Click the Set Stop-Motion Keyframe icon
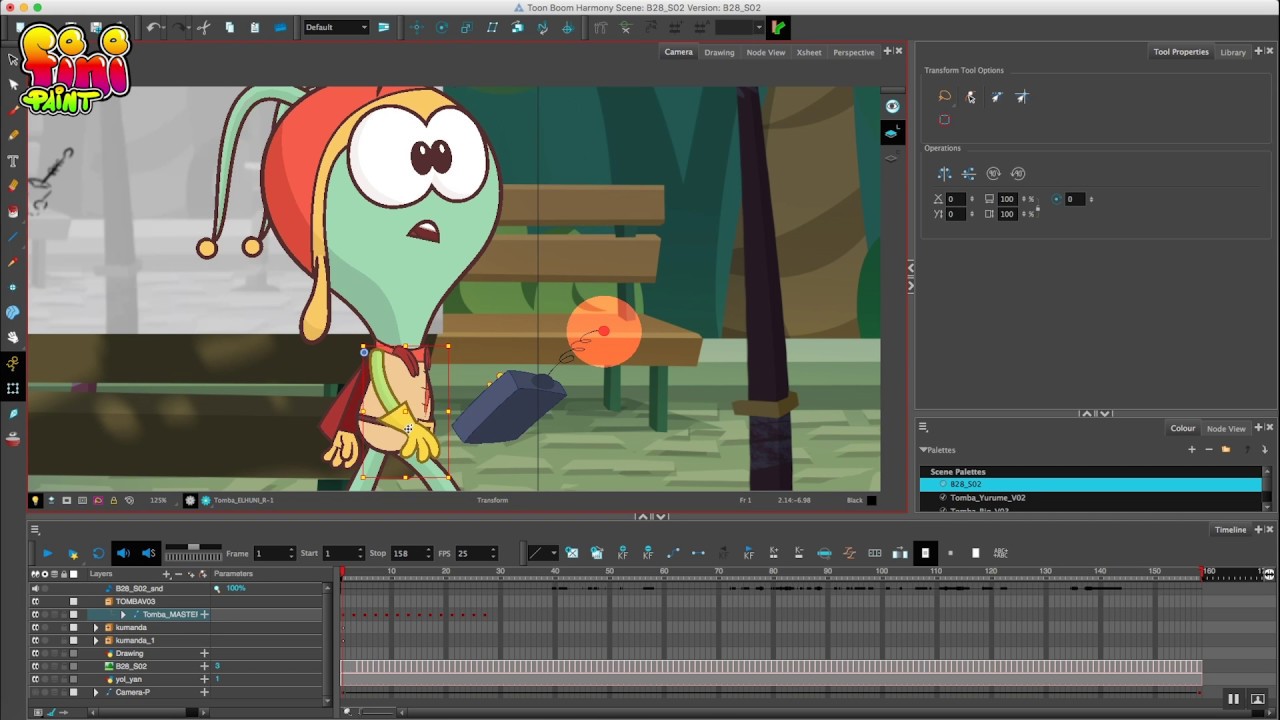 tap(698, 553)
